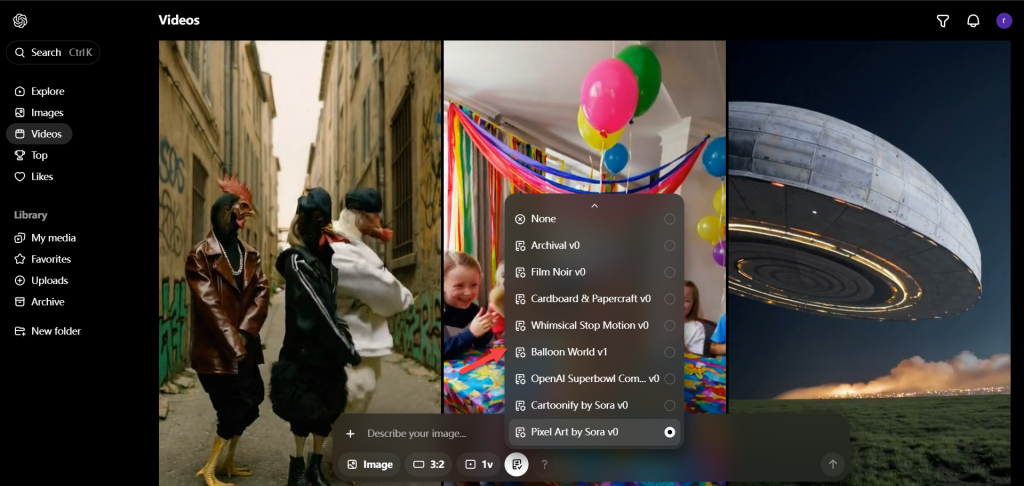1024x486 pixels.
Task: Go to Explore page
Action: click(39, 91)
